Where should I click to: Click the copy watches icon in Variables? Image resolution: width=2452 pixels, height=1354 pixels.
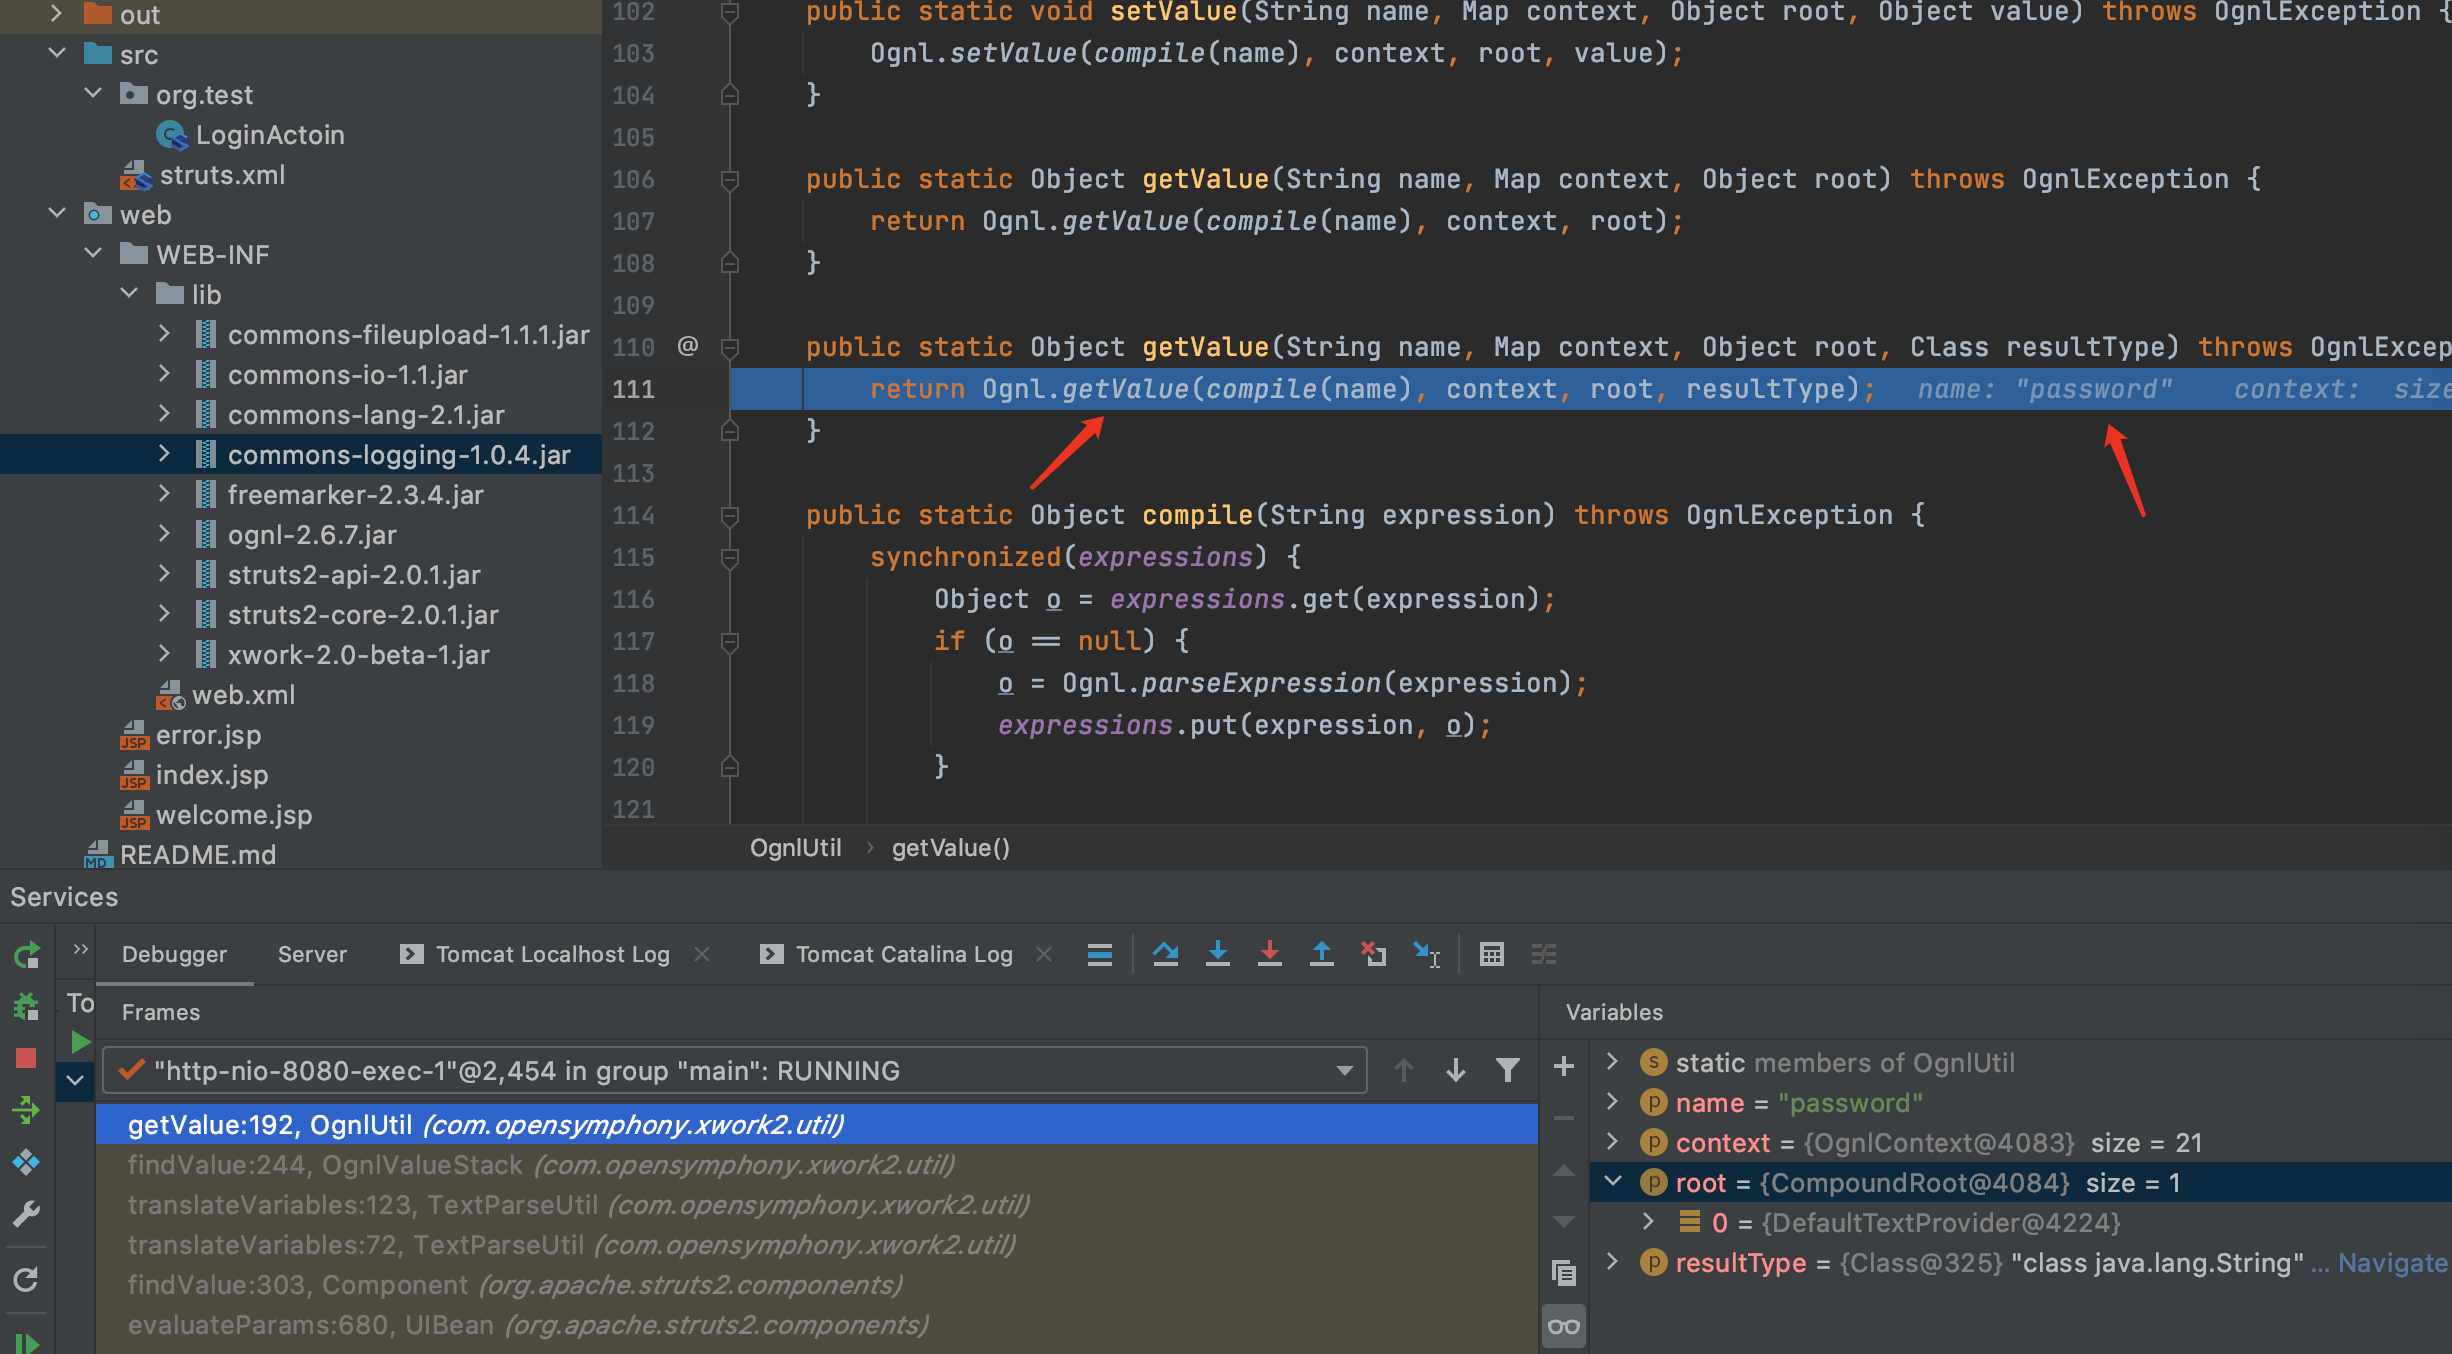point(1564,1272)
